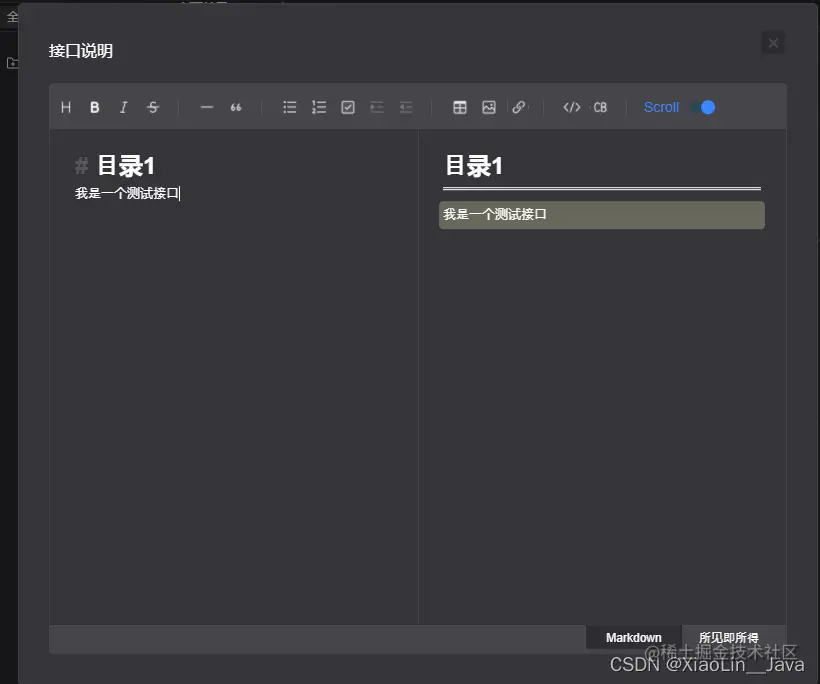This screenshot has height=684, width=820.
Task: Open the heading level selector (H icon)
Action: click(x=66, y=107)
